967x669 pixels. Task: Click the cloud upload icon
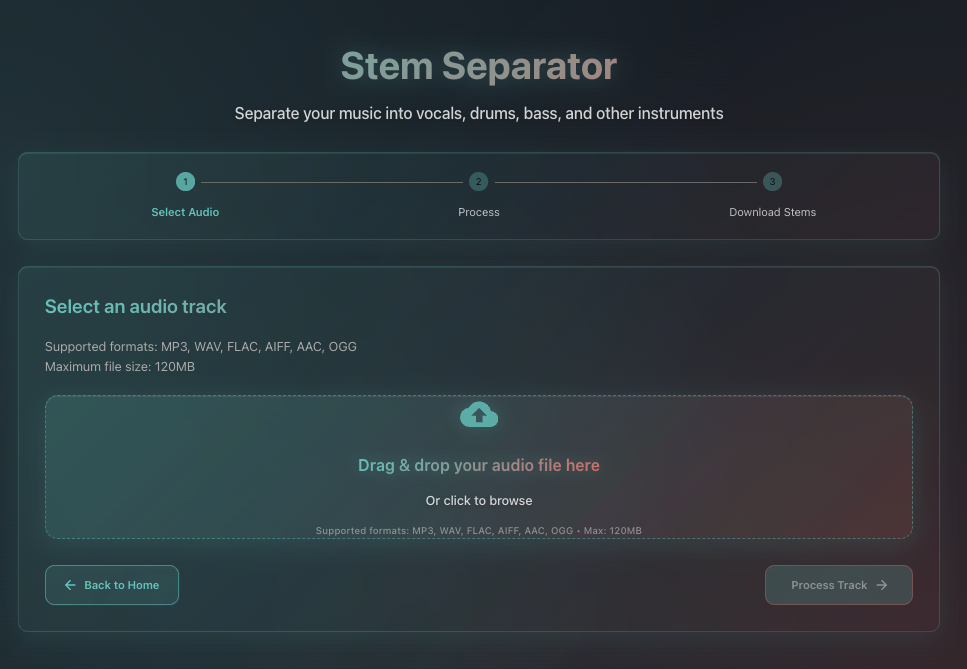(479, 415)
